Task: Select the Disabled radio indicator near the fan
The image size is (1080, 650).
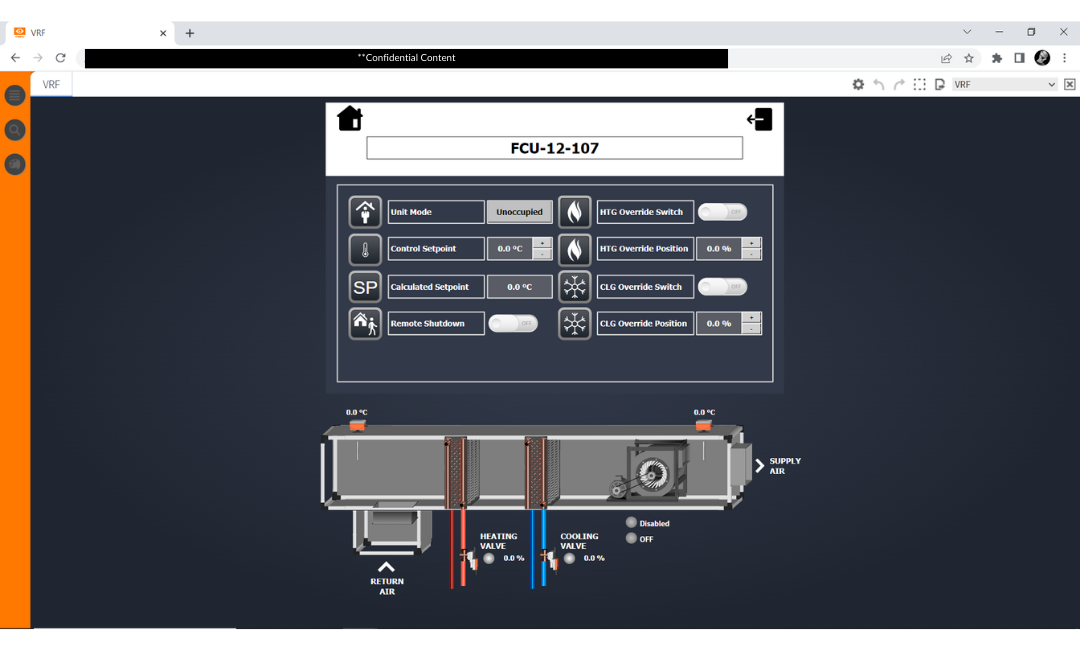Action: [x=630, y=522]
